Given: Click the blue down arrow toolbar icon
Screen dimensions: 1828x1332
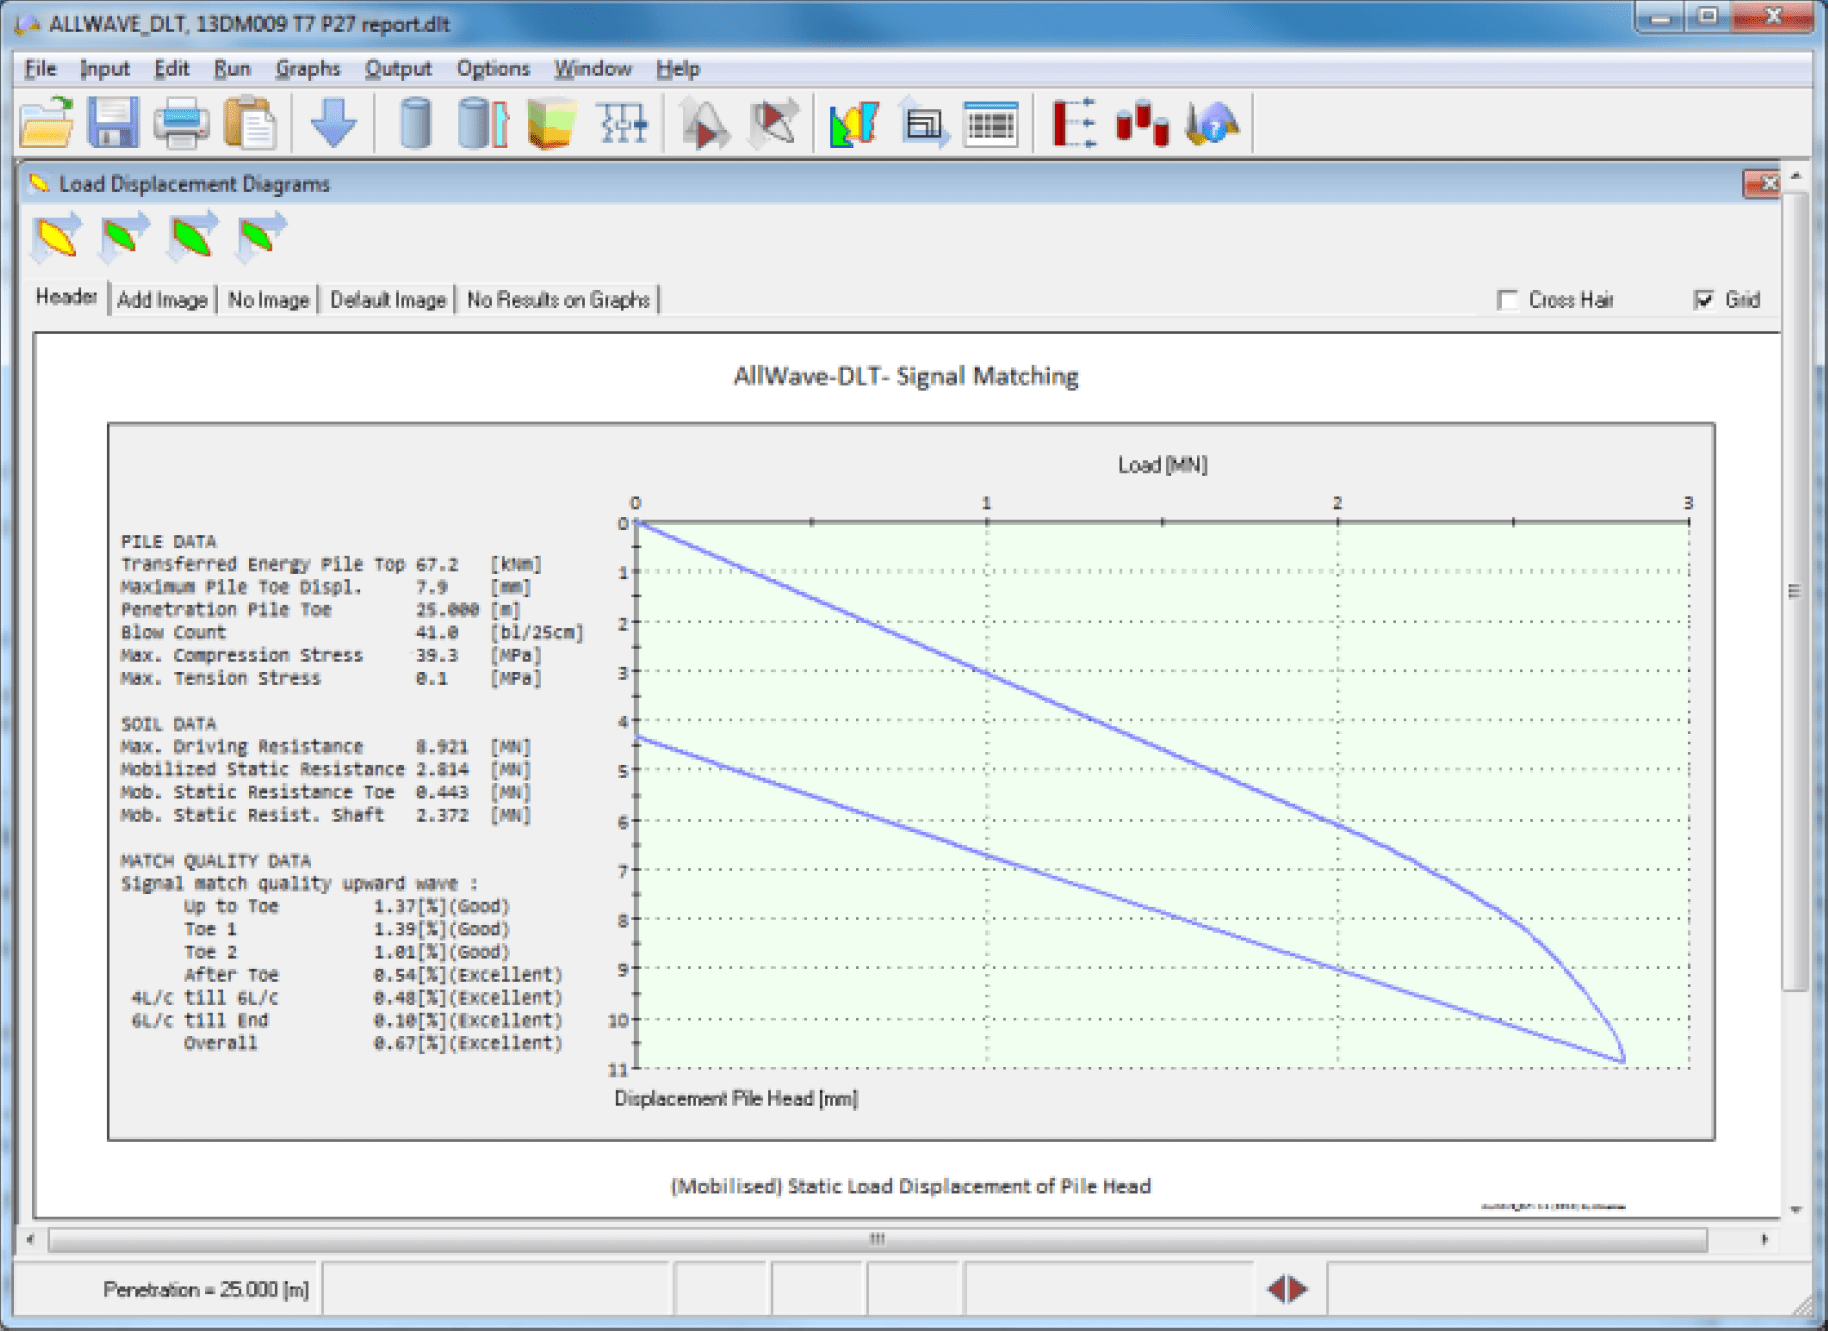Looking at the screenshot, I should (333, 123).
